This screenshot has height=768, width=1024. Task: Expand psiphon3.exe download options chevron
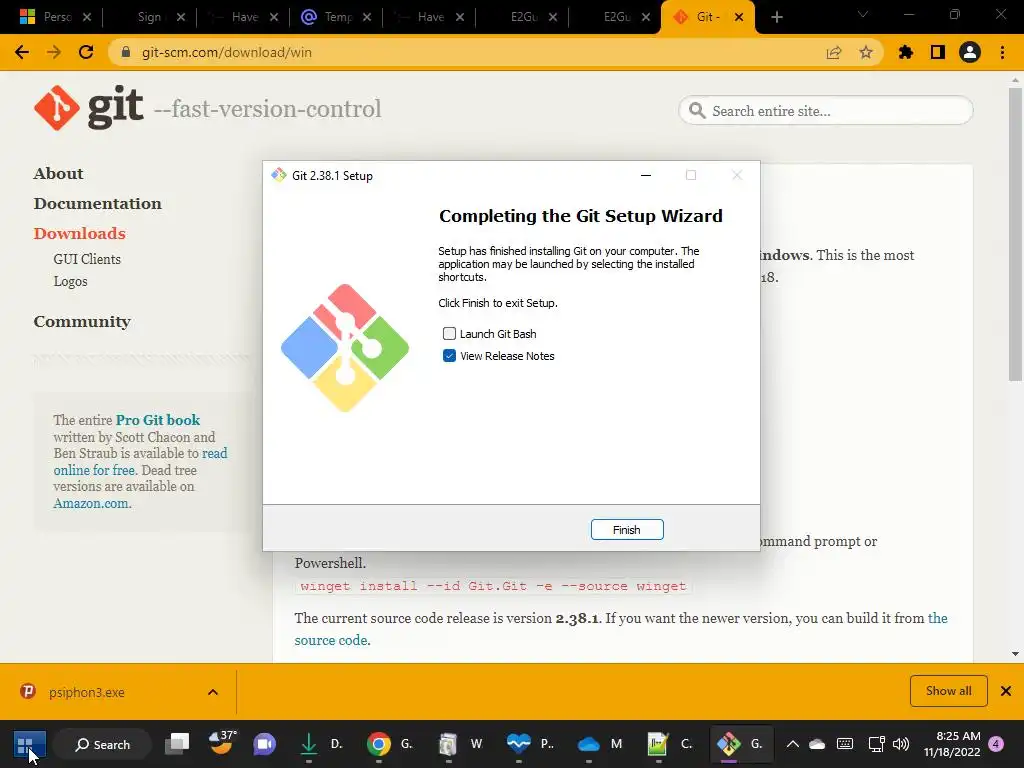click(213, 692)
